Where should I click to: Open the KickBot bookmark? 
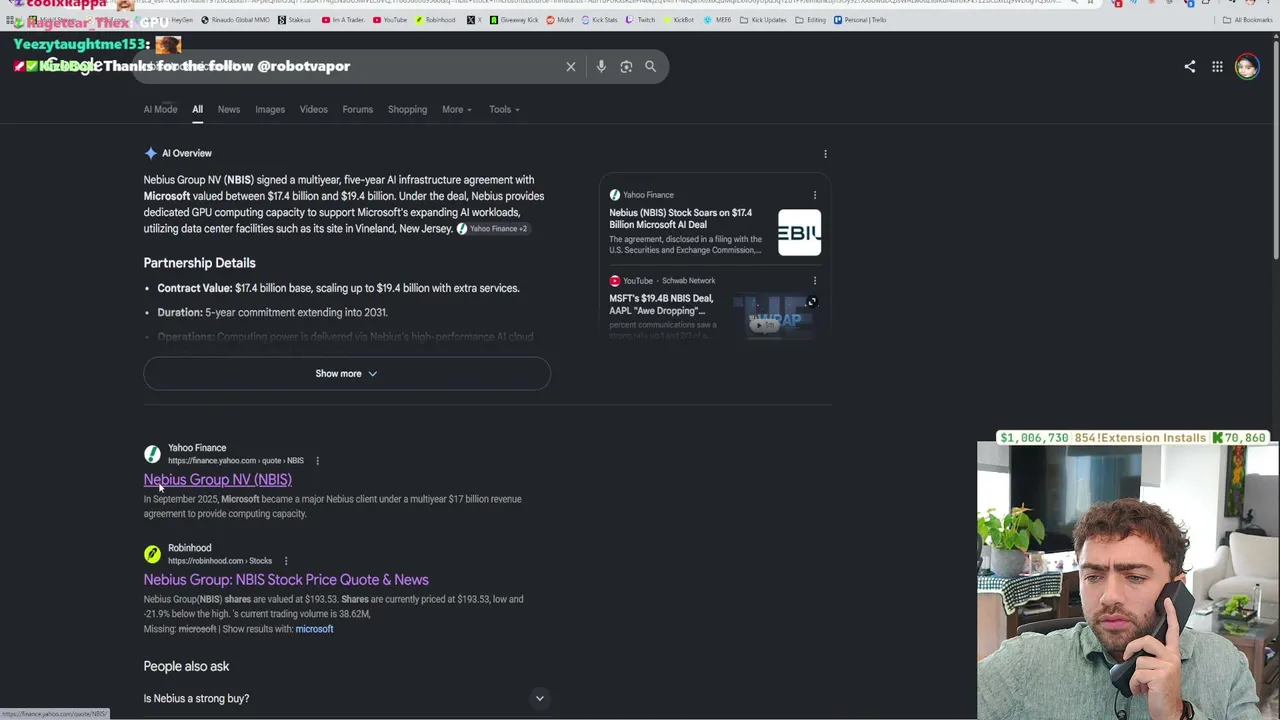(679, 20)
